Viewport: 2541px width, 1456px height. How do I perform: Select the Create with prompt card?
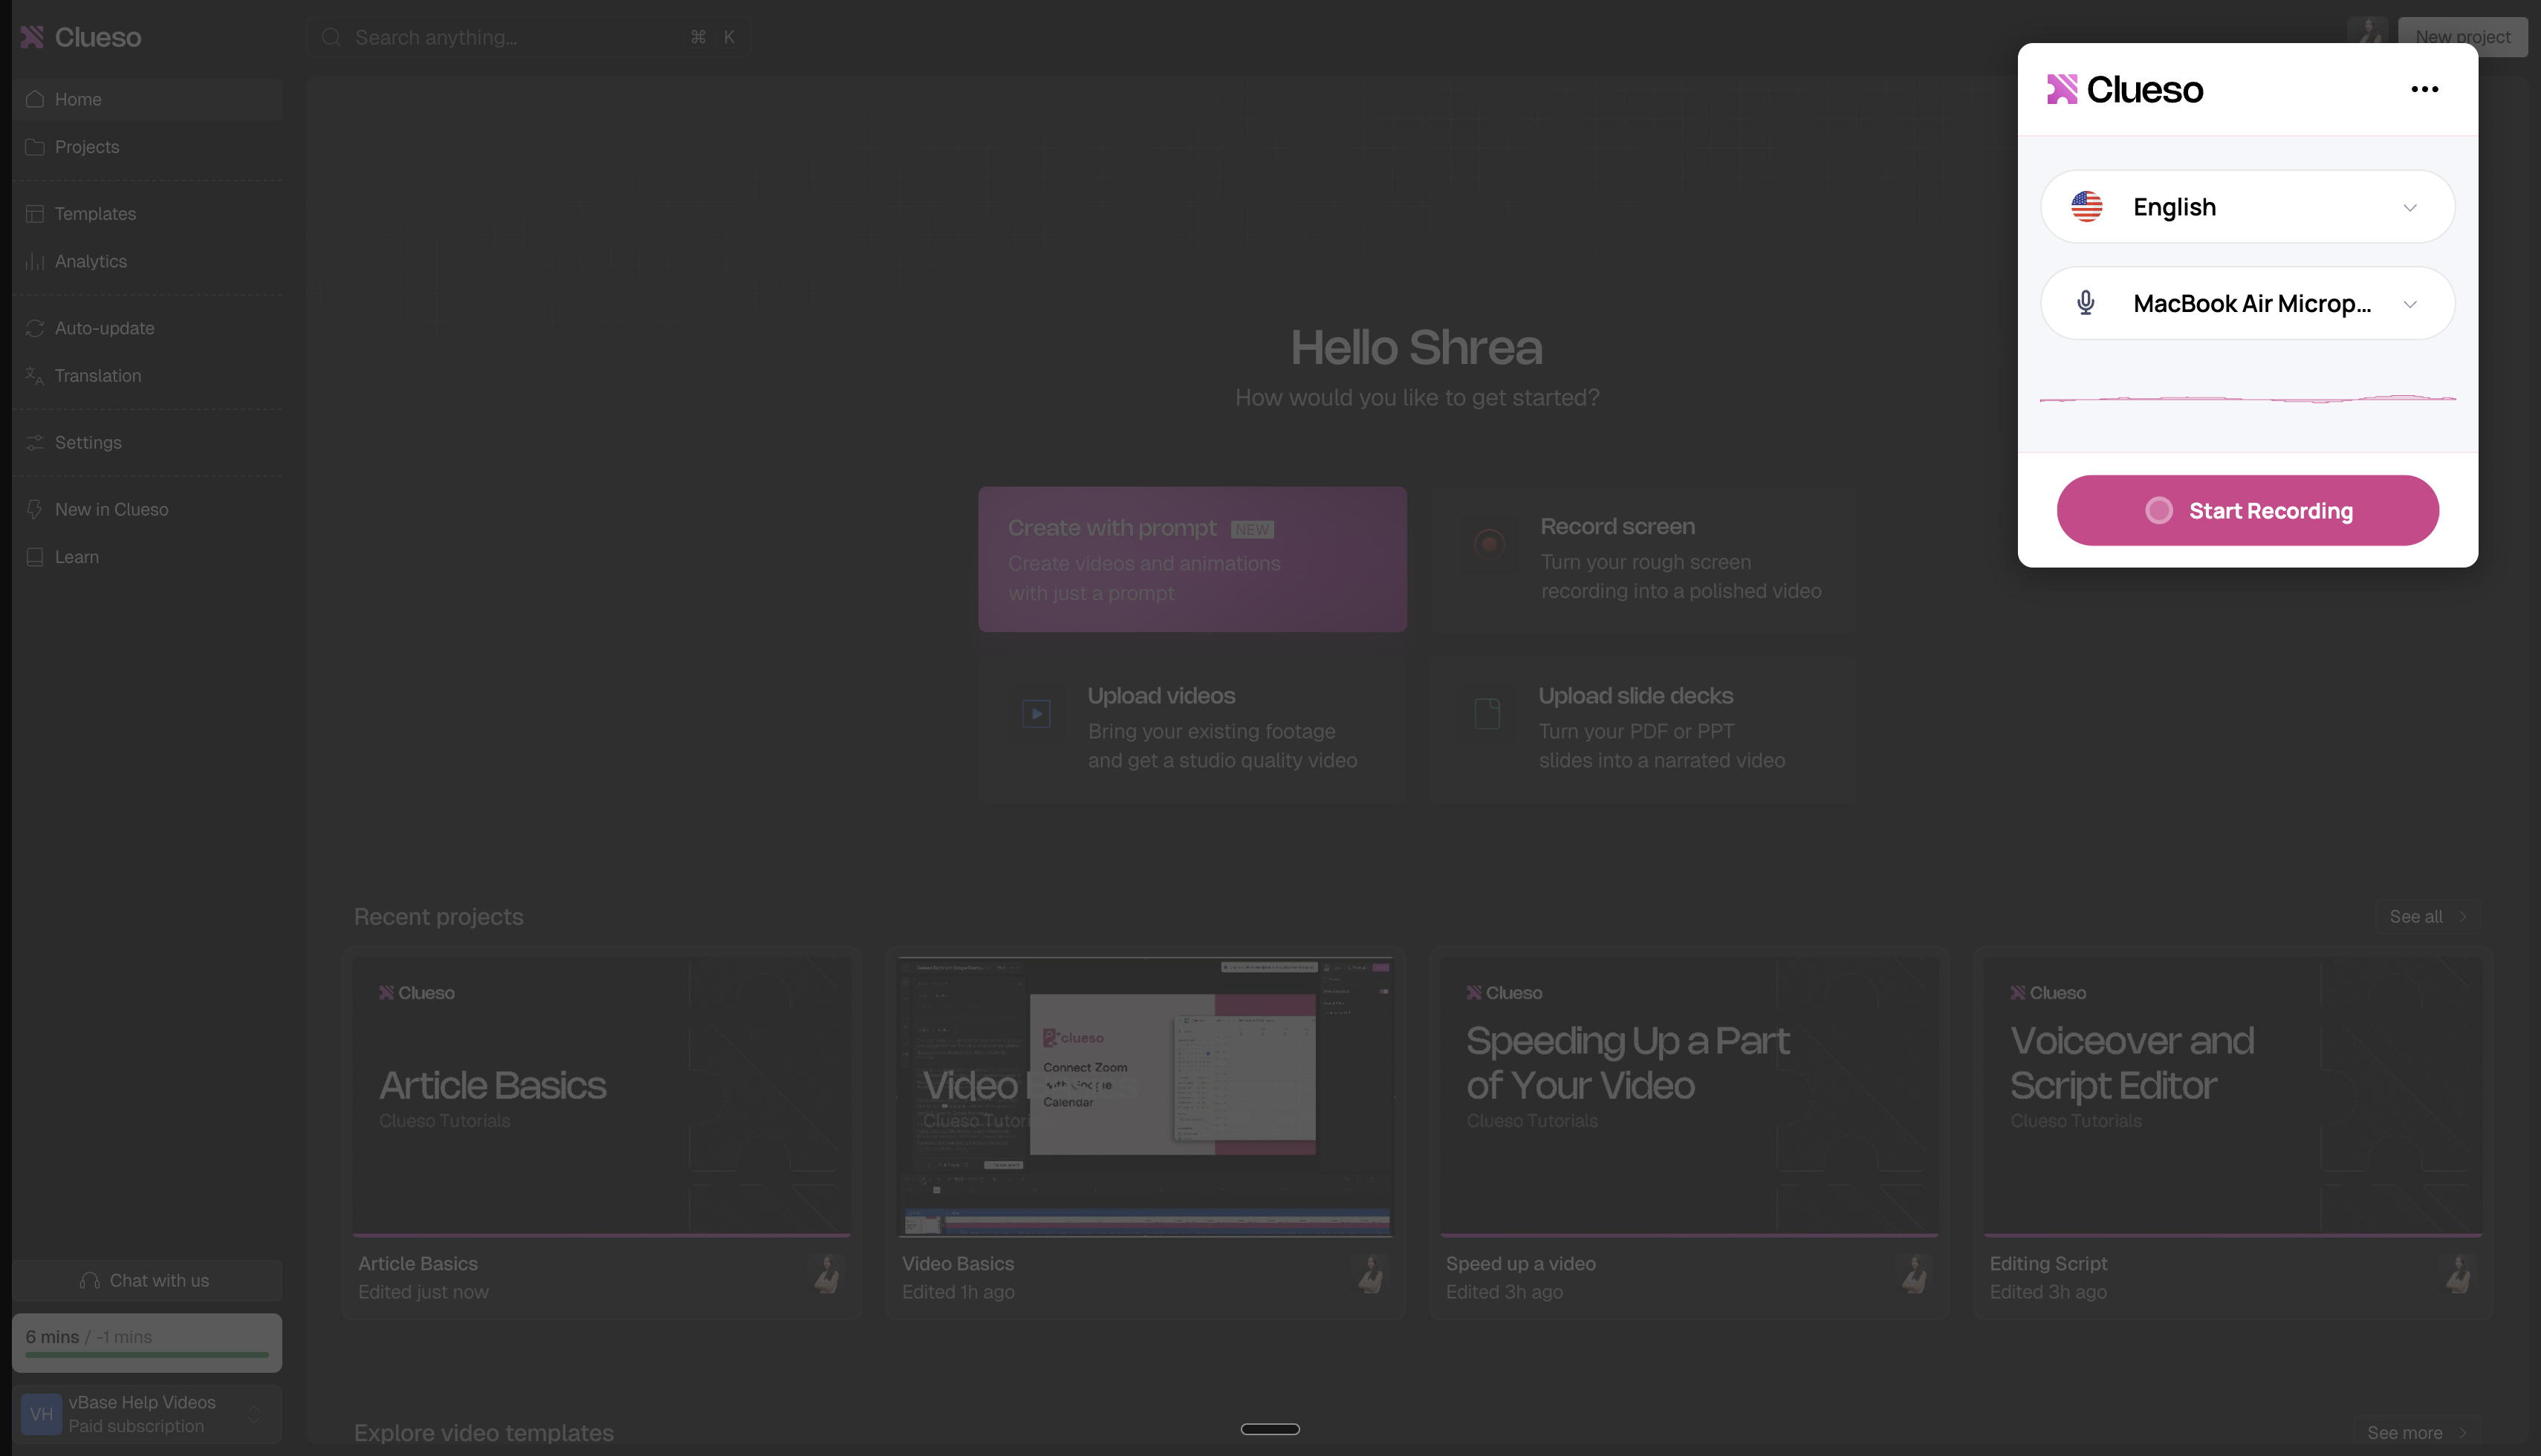[x=1192, y=559]
